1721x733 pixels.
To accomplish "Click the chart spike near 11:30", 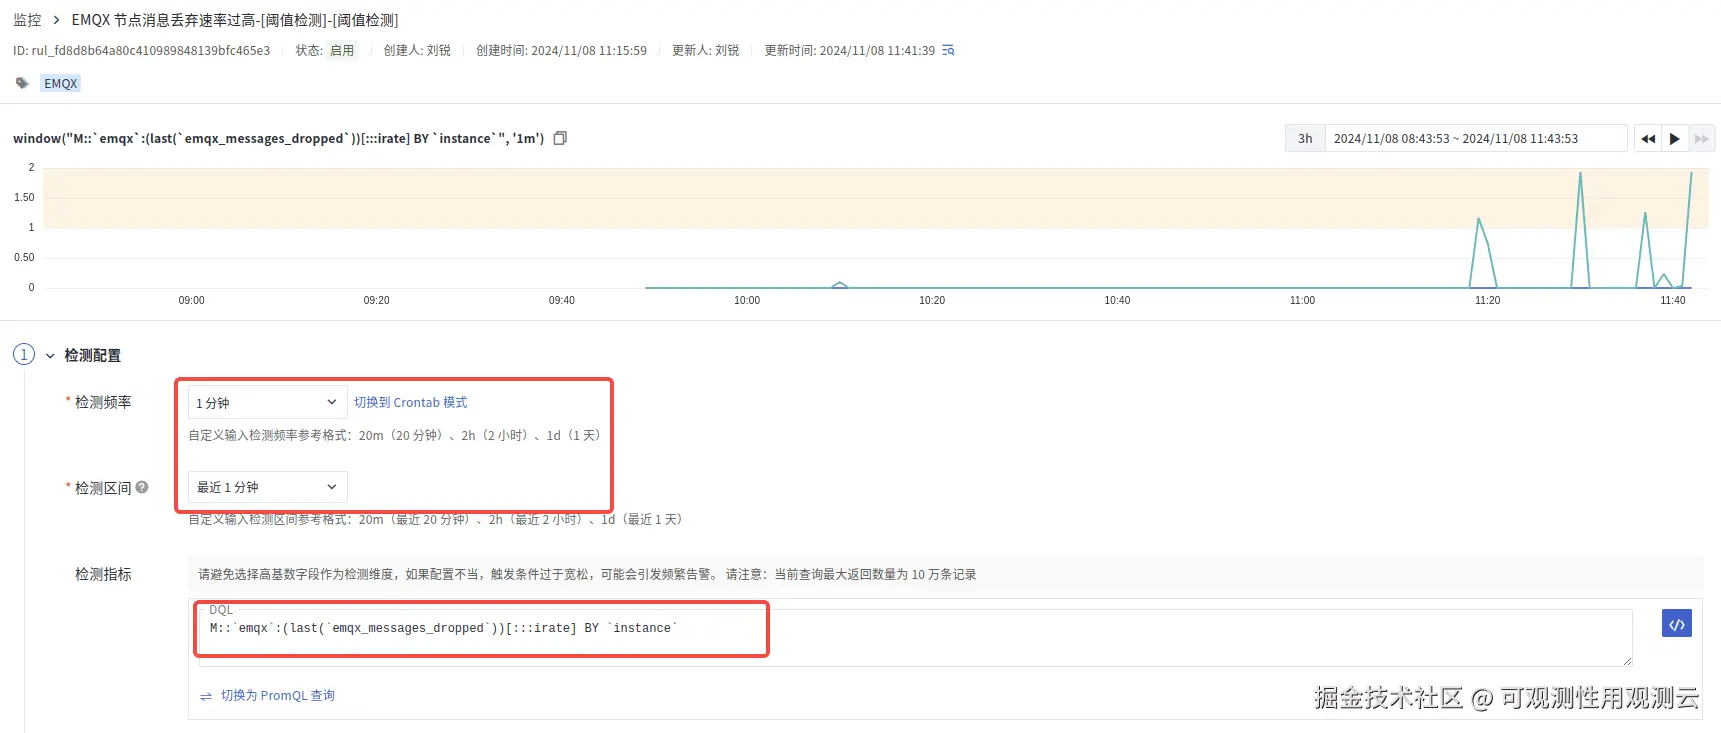I will tap(1580, 230).
